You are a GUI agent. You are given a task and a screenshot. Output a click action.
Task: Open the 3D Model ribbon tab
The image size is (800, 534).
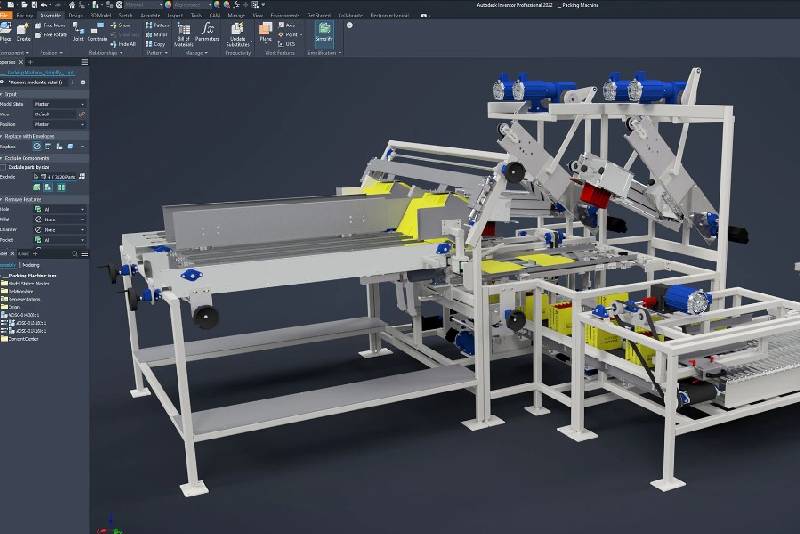tap(101, 16)
